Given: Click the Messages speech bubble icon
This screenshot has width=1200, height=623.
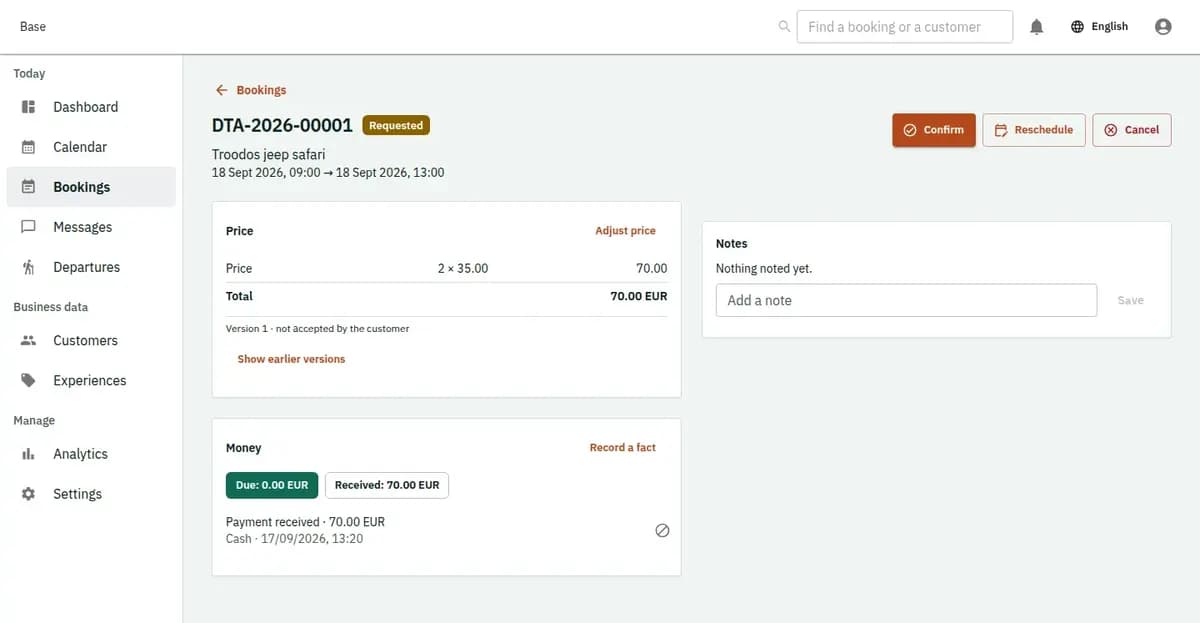Looking at the screenshot, I should (x=29, y=227).
